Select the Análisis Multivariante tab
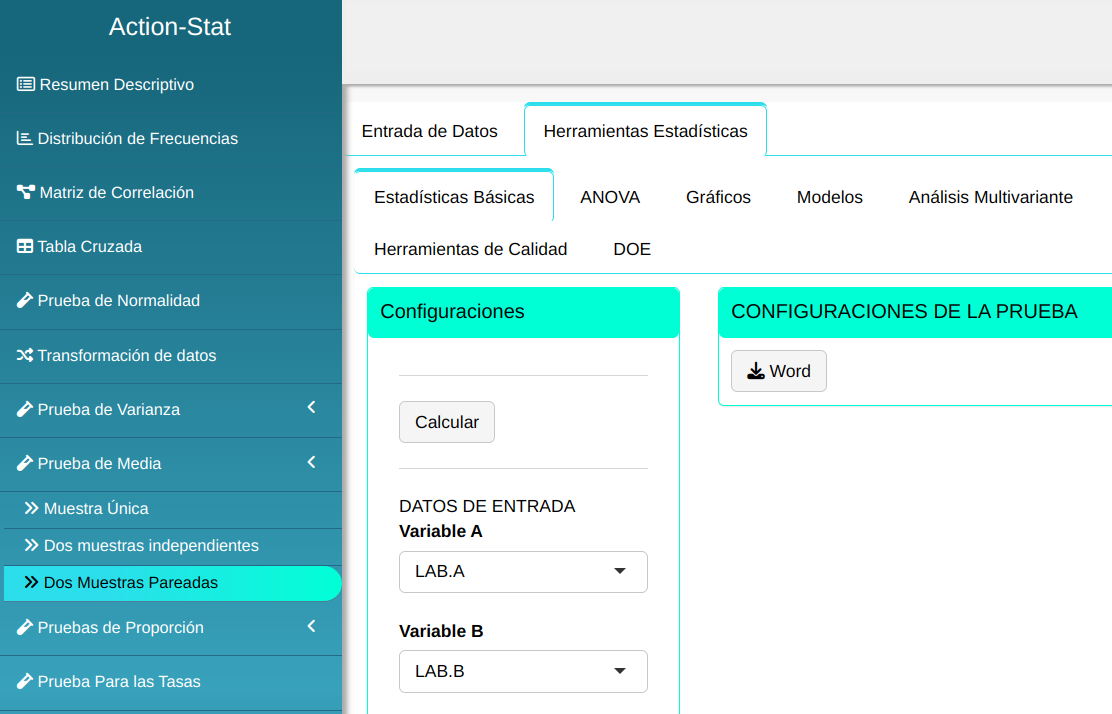The height and width of the screenshot is (714, 1112). point(990,197)
